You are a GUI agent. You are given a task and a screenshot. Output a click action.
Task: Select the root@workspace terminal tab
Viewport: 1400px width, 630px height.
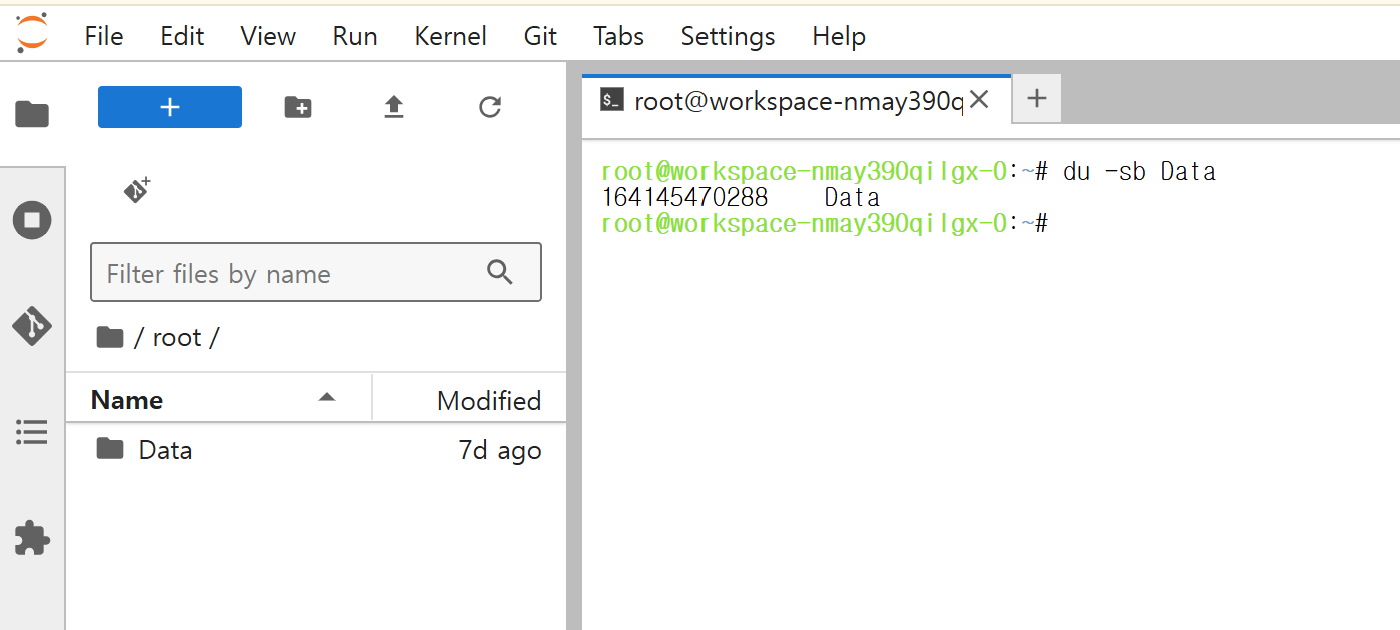pos(797,100)
